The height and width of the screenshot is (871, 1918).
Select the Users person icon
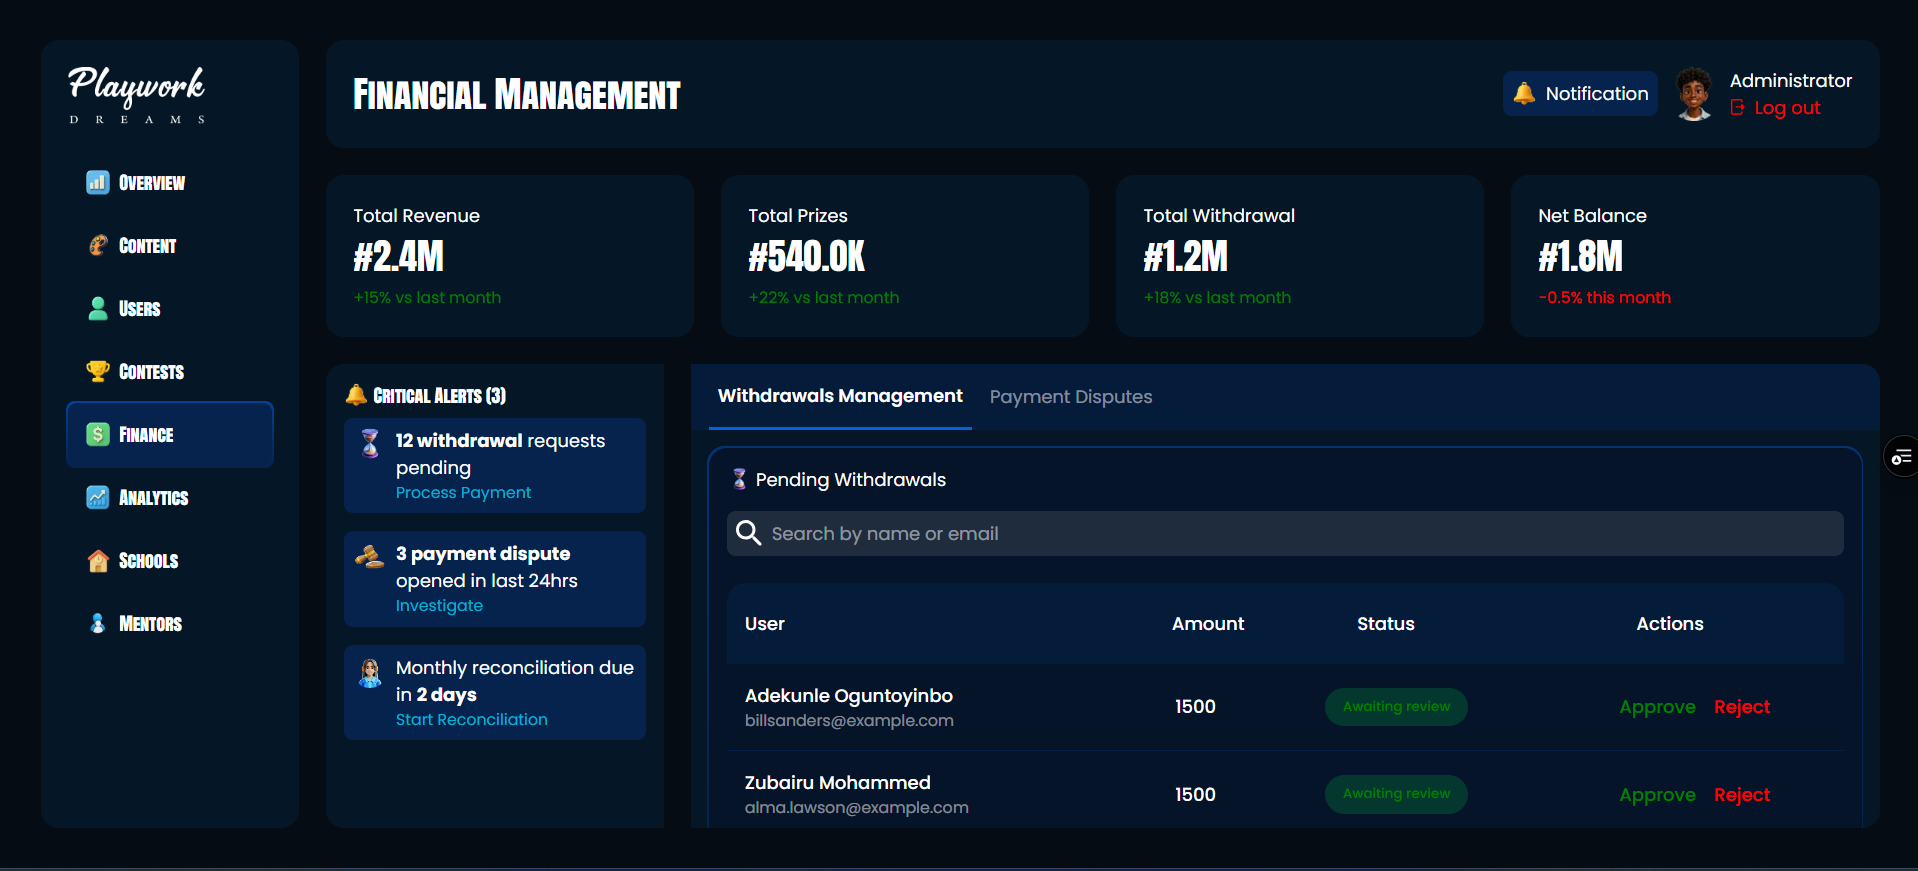97,308
